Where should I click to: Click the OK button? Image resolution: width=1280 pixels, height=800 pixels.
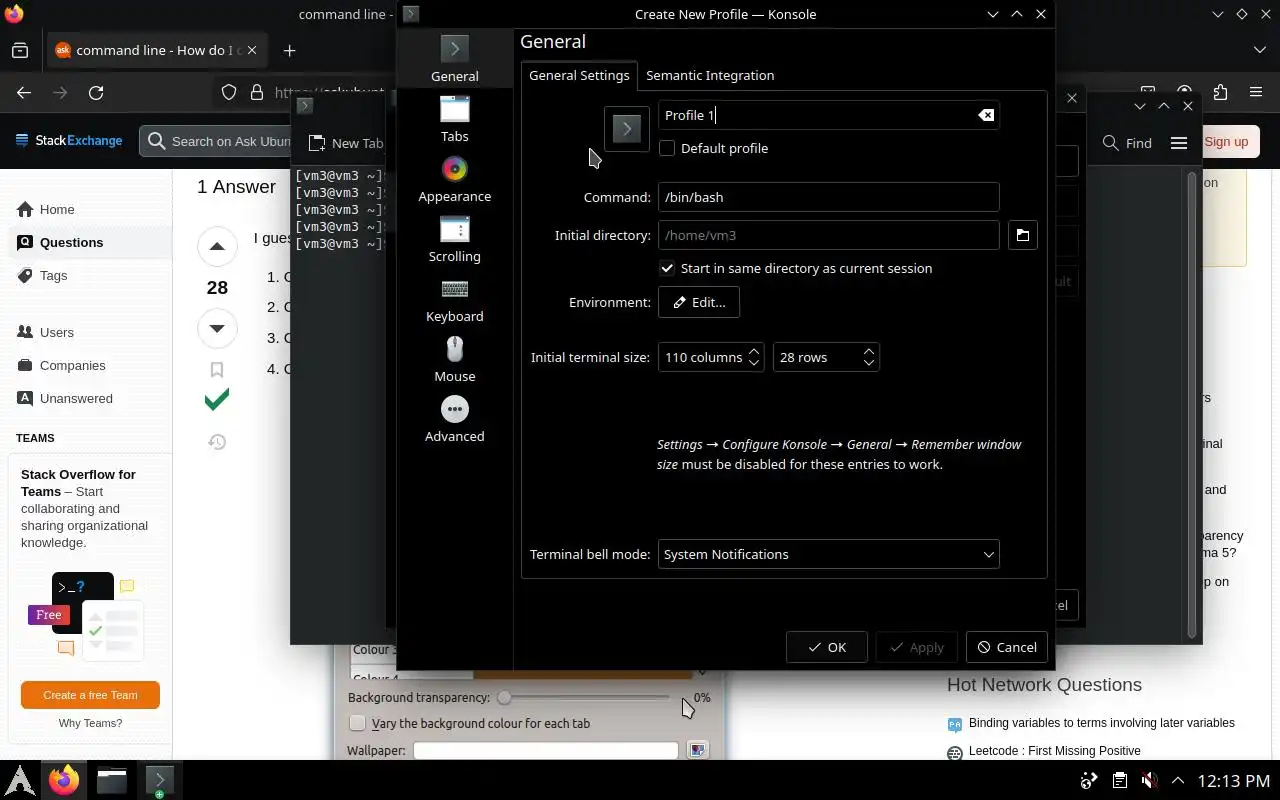point(827,647)
